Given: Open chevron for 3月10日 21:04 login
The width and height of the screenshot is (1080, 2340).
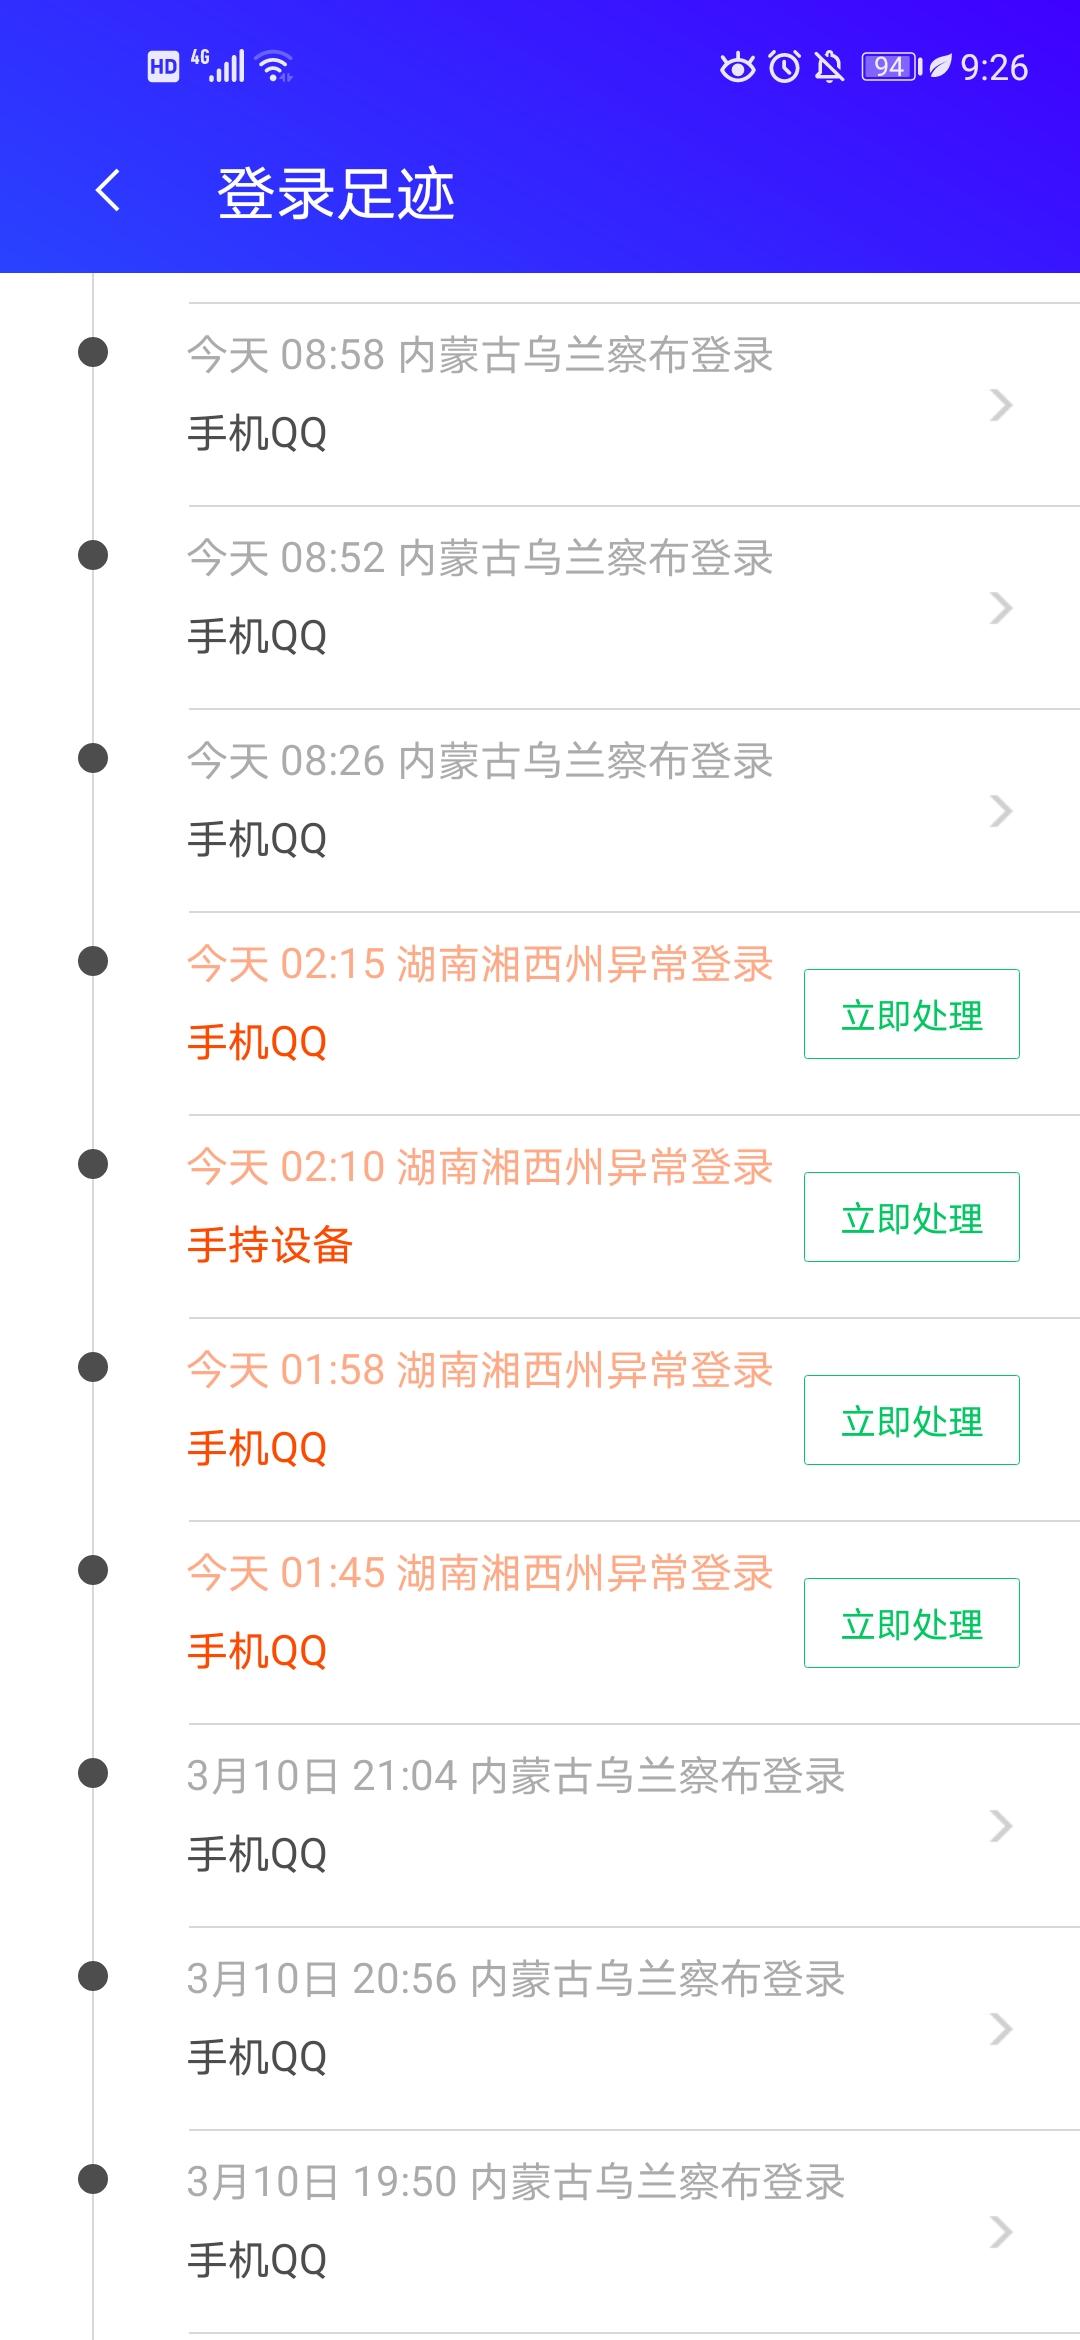Looking at the screenshot, I should [x=1000, y=1826].
